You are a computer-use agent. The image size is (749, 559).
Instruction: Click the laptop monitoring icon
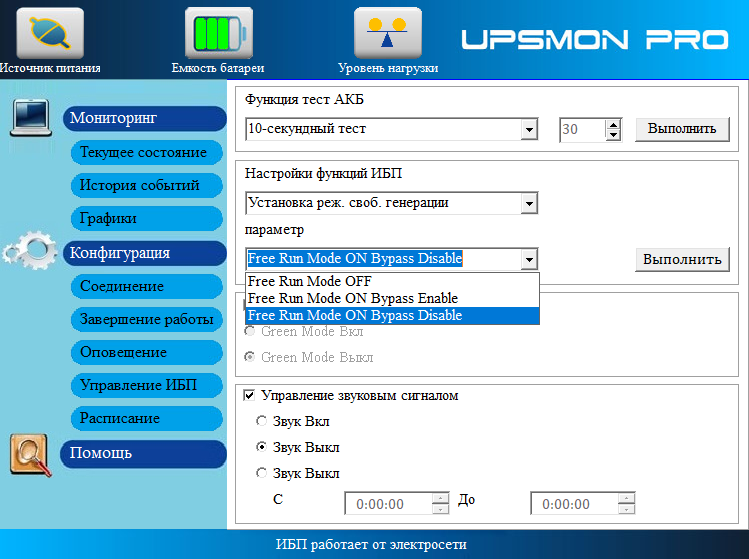pos(31,118)
